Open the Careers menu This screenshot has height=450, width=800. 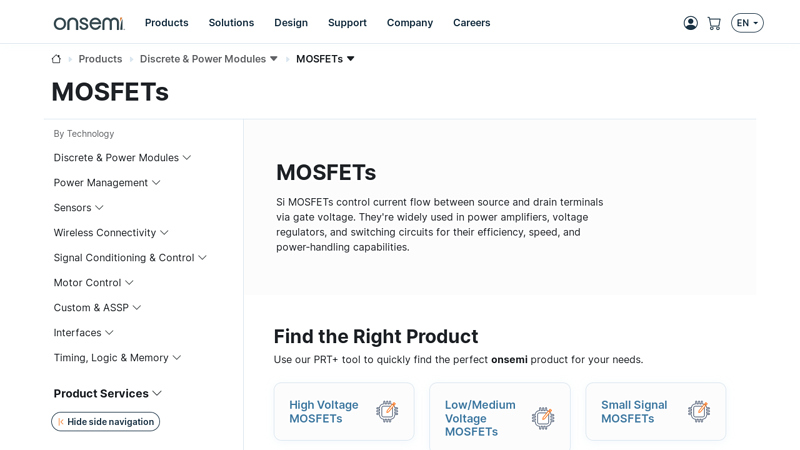471,23
